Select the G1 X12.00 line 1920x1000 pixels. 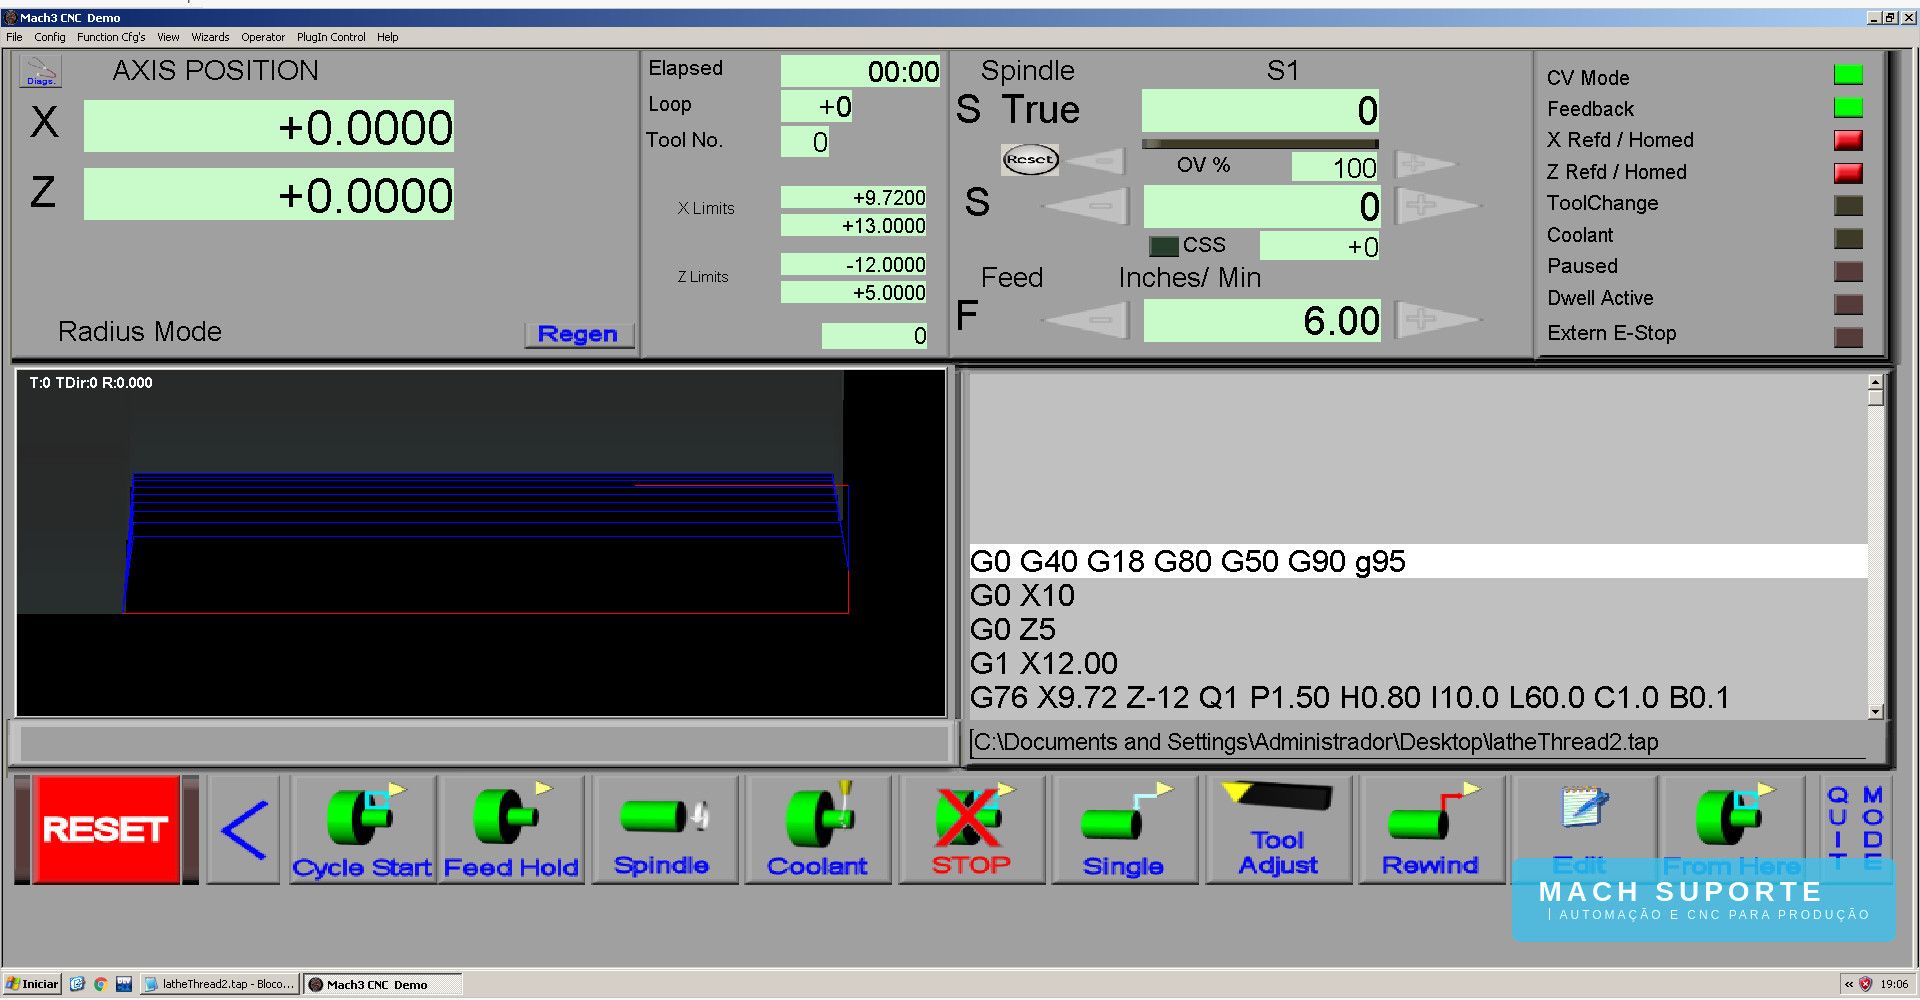pos(1418,663)
